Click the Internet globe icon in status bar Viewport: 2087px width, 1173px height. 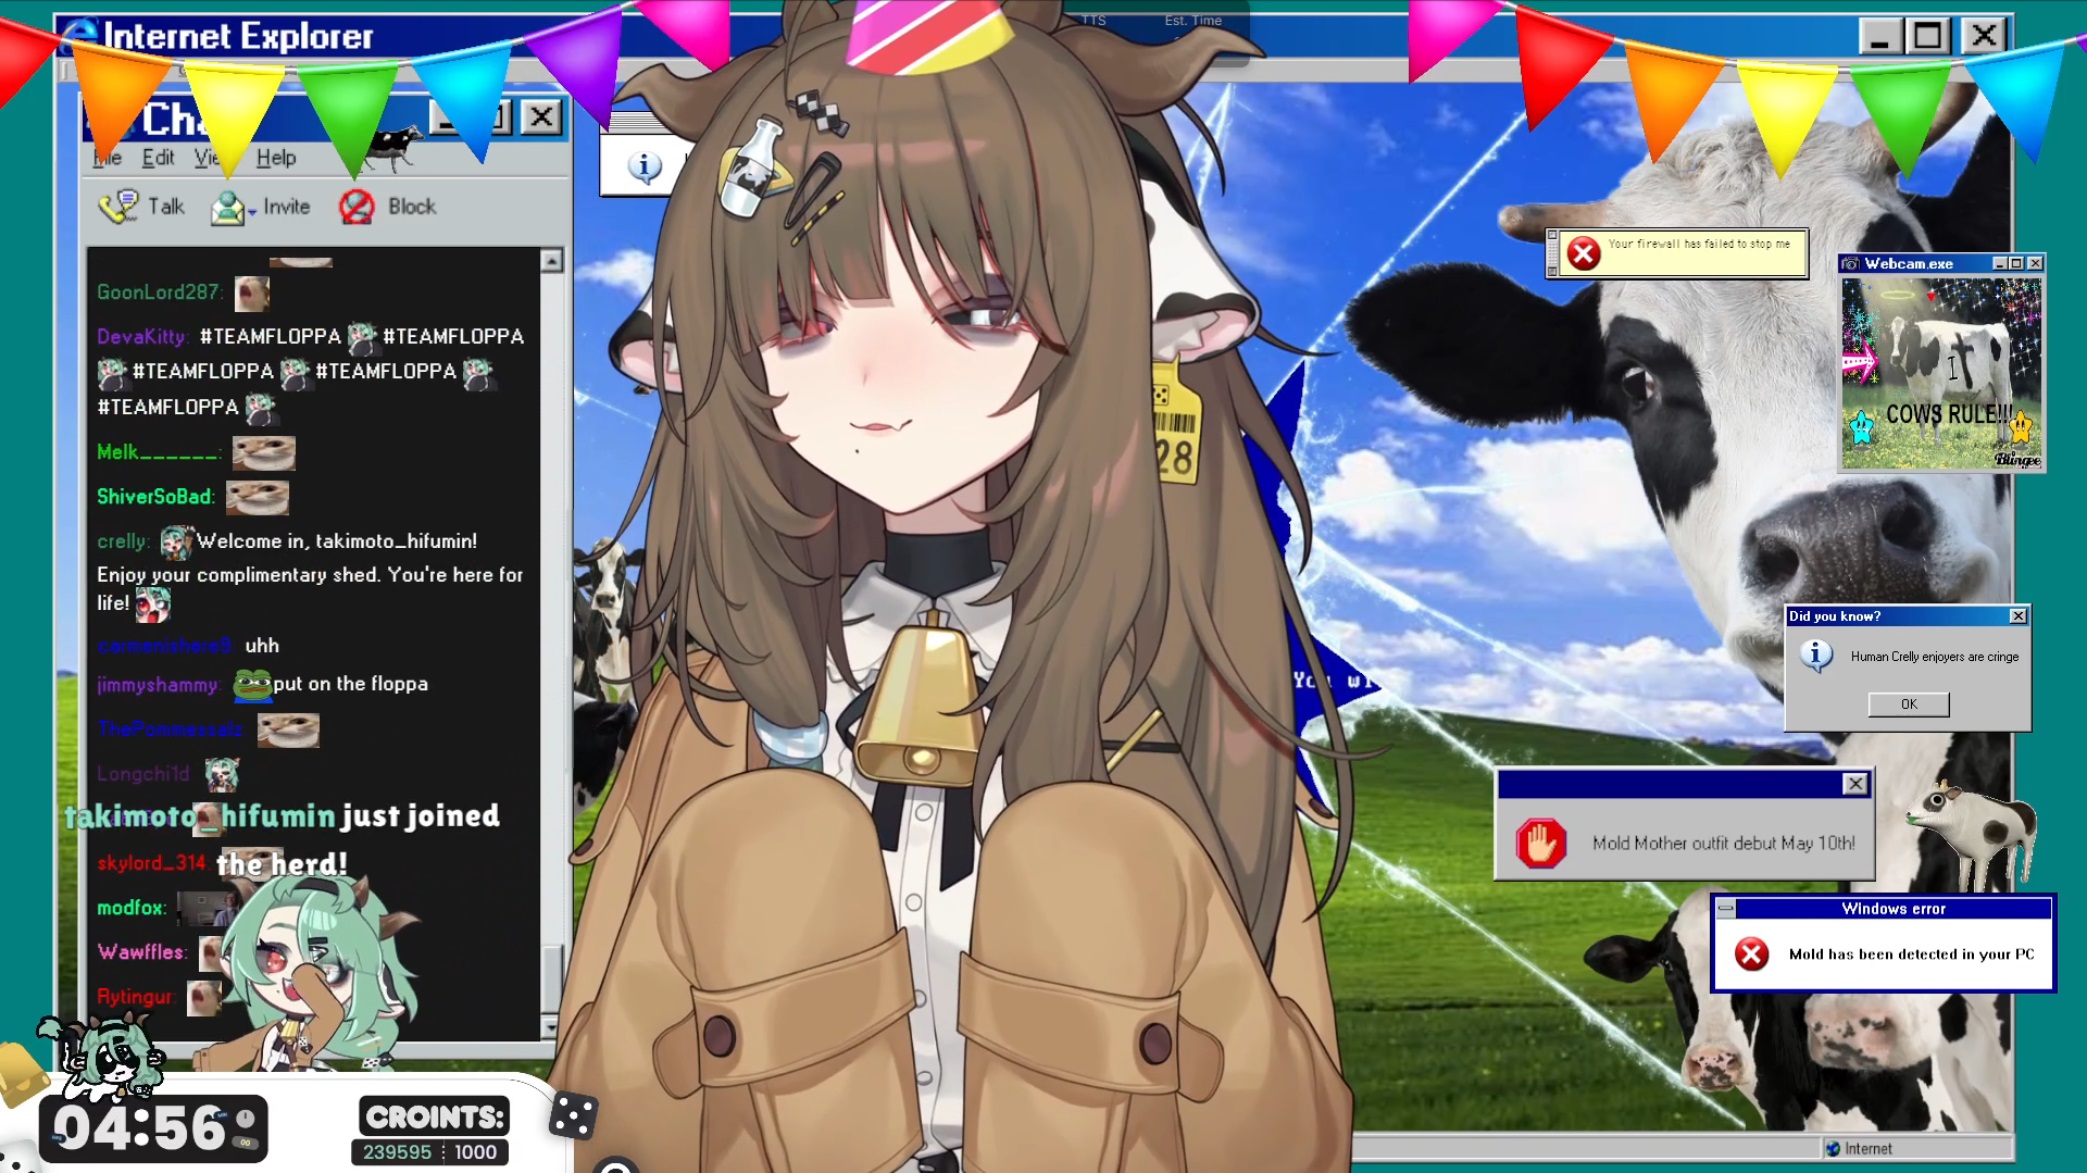(x=1833, y=1148)
